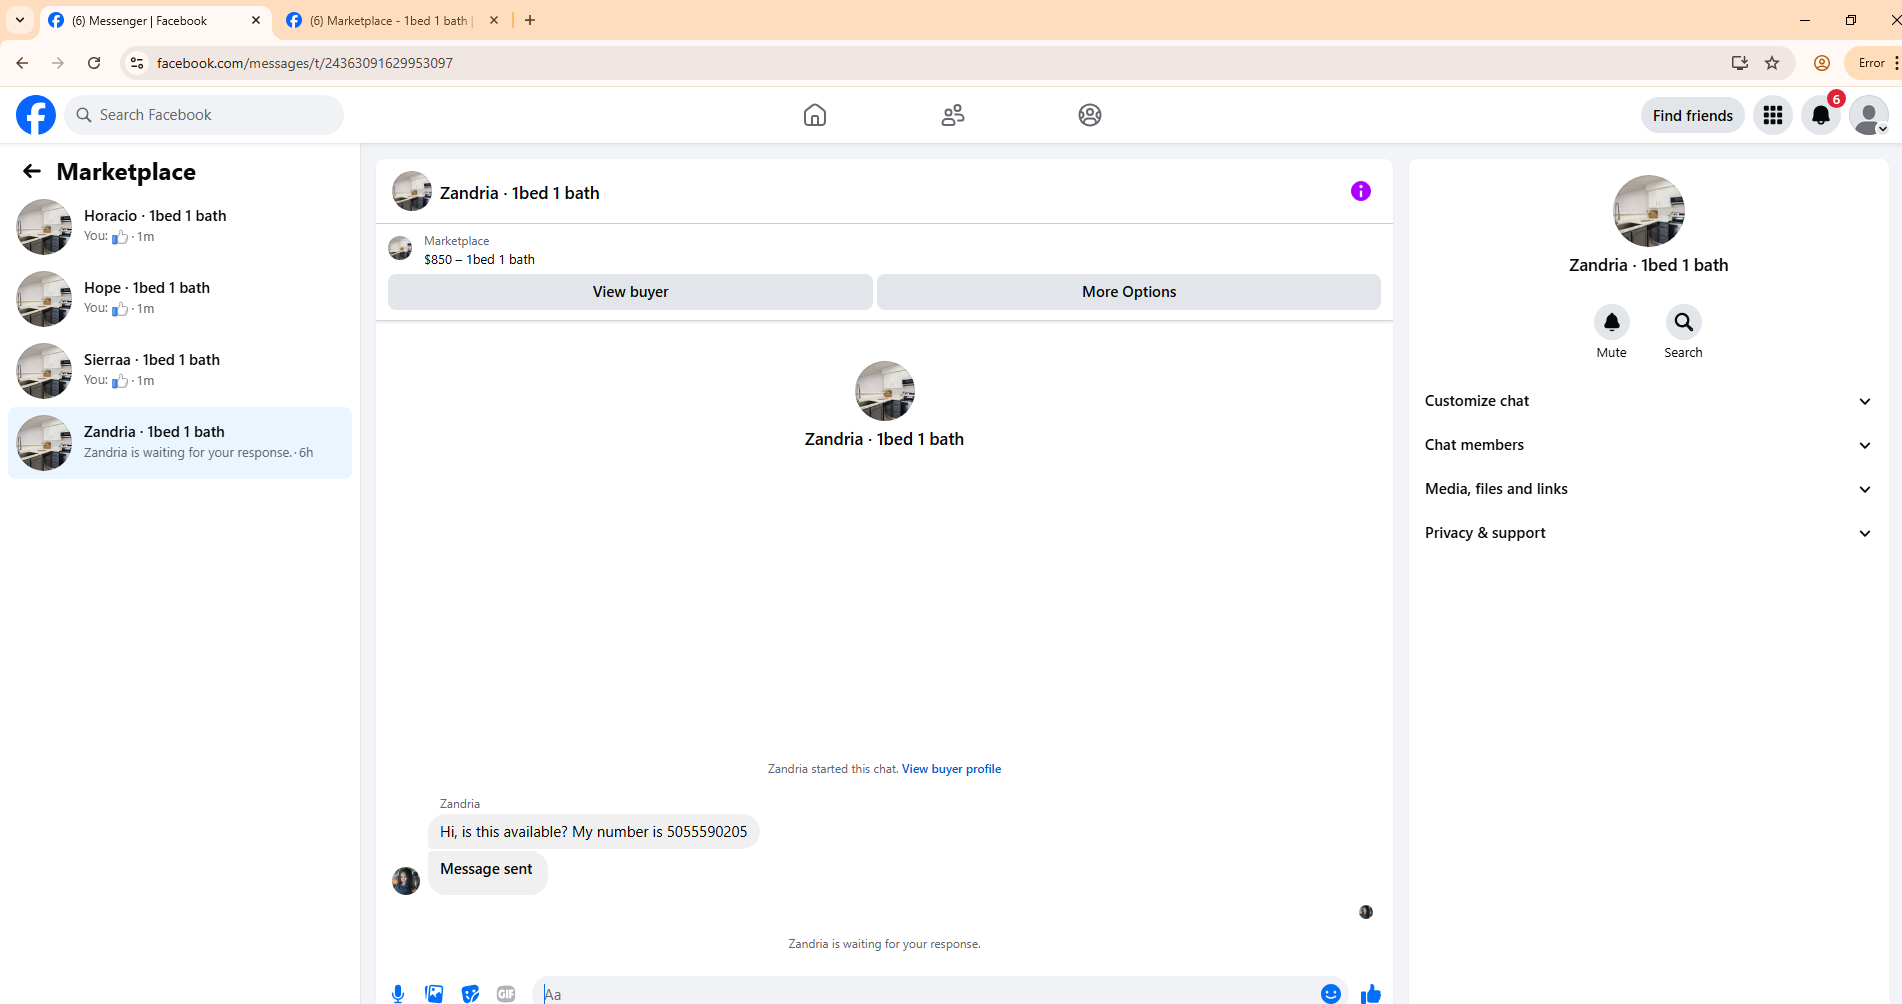Switch to Marketplace - 1bed 1 bath tab

click(390, 20)
